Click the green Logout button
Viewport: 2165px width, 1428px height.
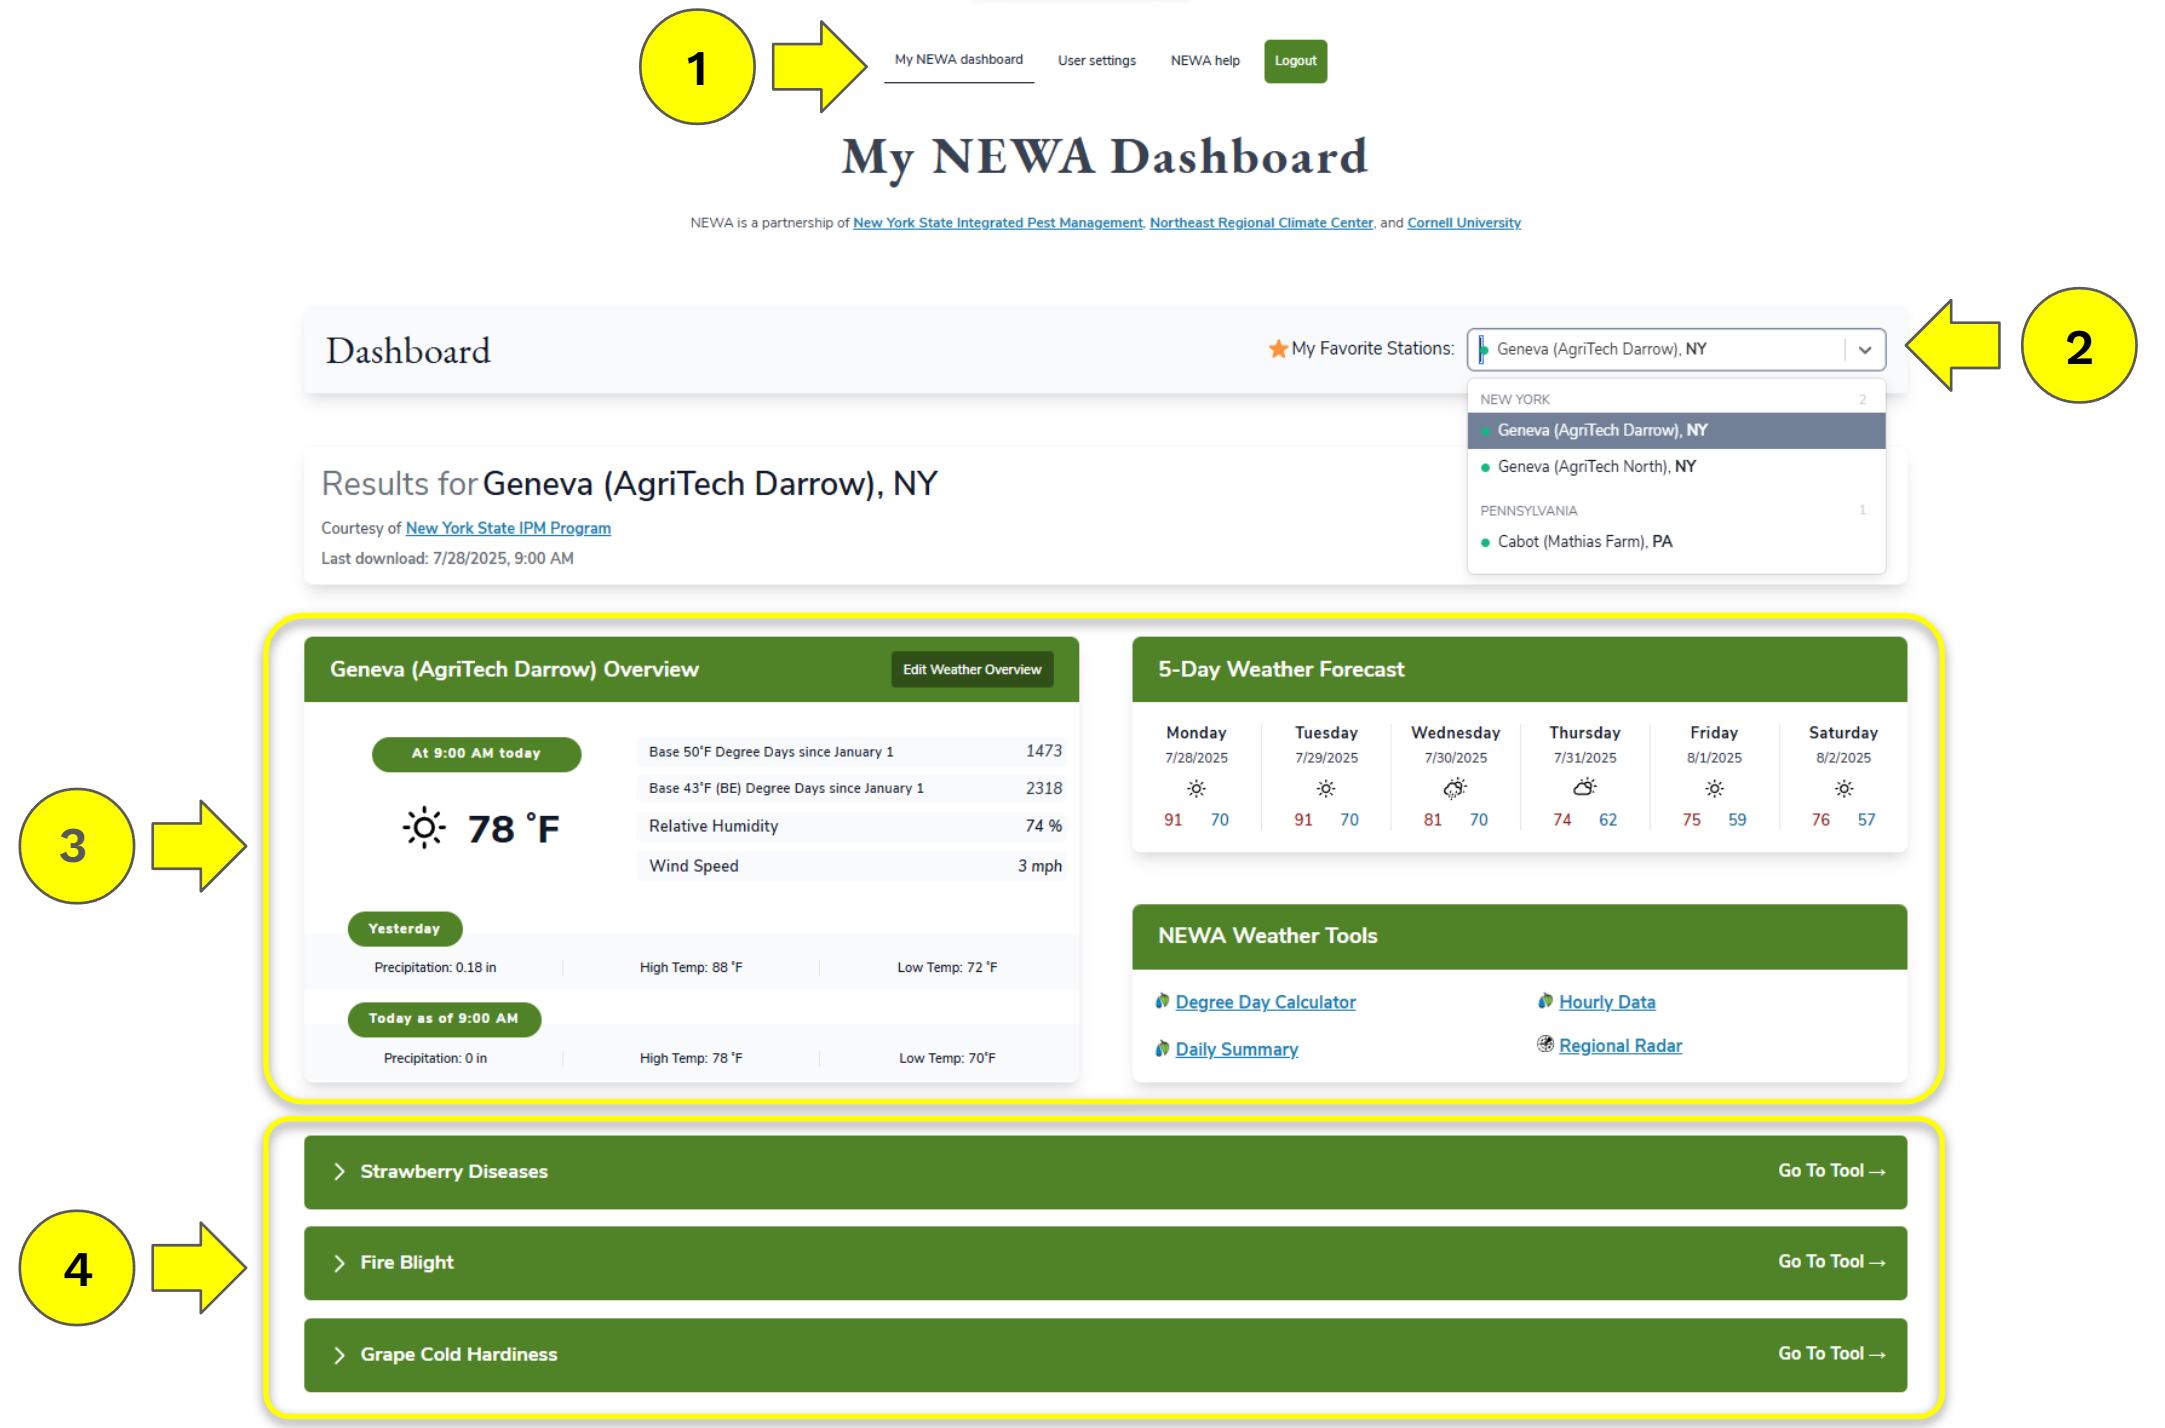(1295, 60)
